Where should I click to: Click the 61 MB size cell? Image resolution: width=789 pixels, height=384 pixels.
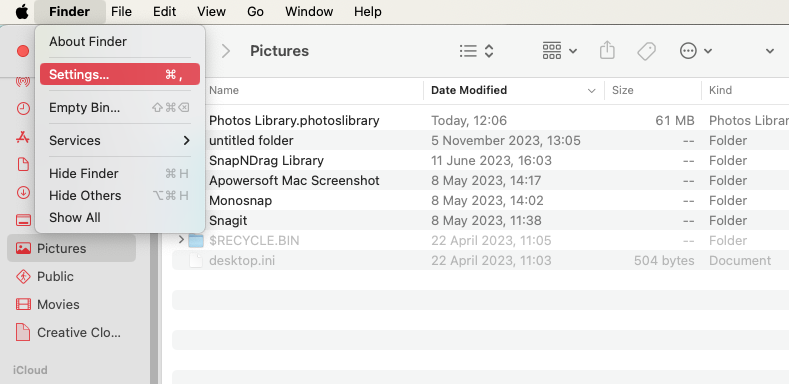[675, 120]
